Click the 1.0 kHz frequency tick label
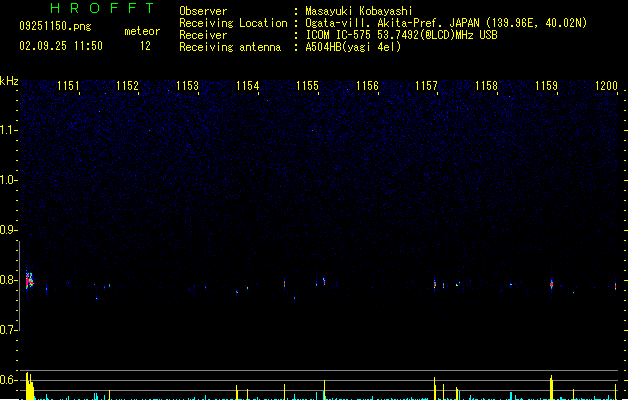 8,180
